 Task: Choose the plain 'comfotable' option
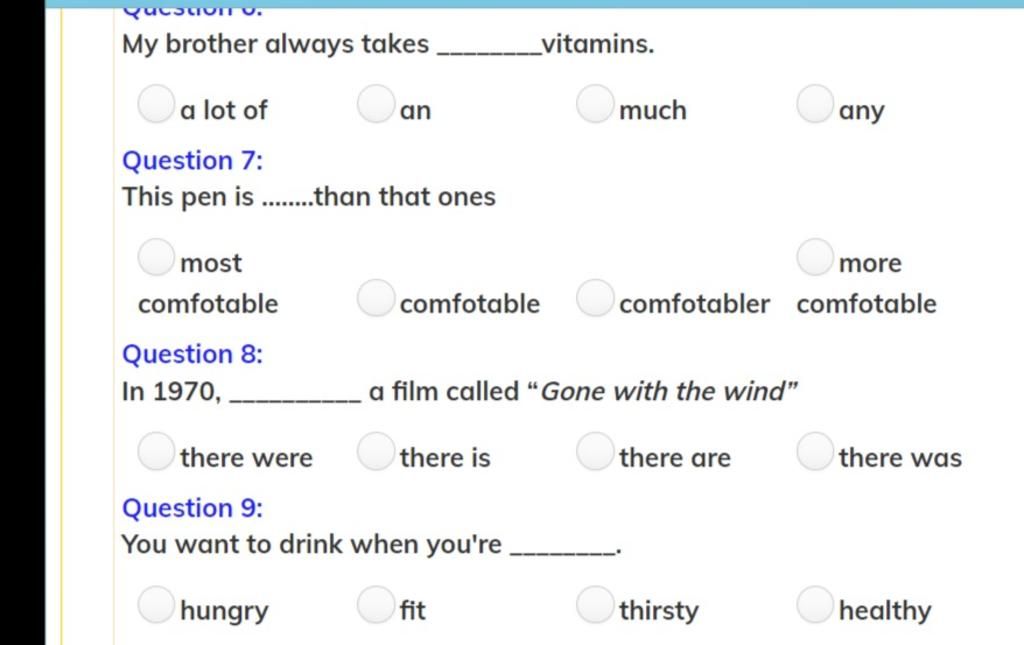point(376,298)
